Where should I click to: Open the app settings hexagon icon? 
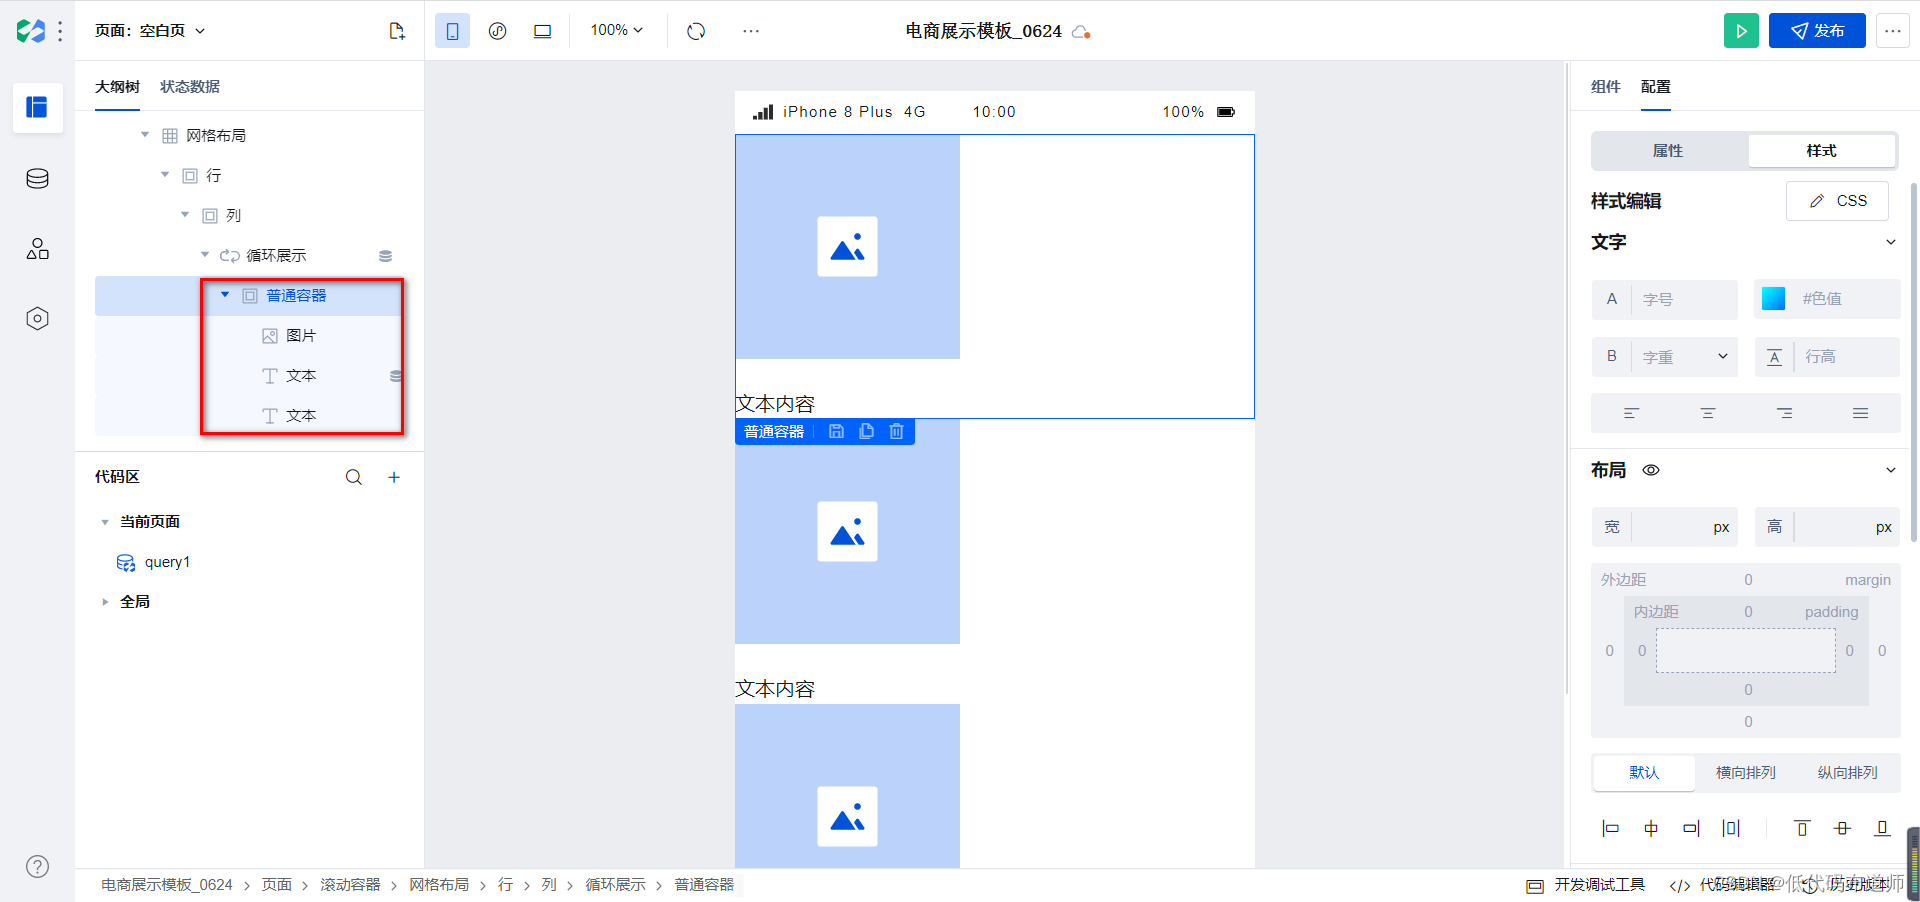tap(37, 319)
